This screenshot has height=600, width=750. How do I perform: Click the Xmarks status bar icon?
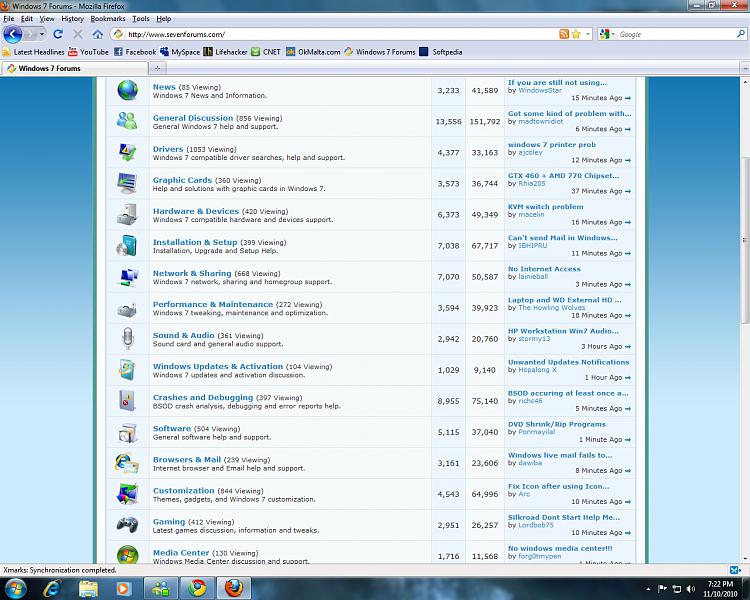[x=734, y=570]
